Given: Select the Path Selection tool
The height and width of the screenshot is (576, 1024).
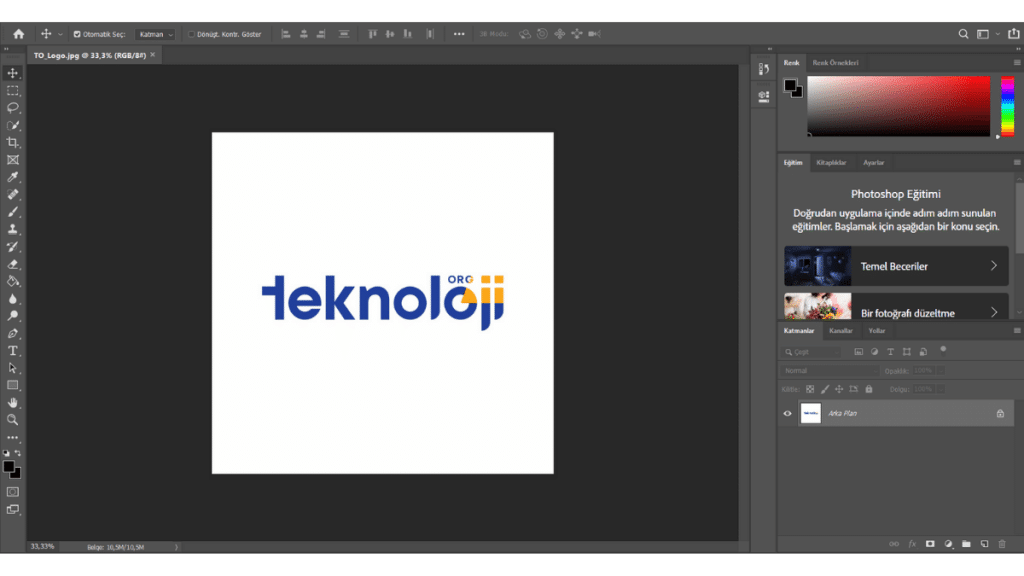Looking at the screenshot, I should (12, 368).
